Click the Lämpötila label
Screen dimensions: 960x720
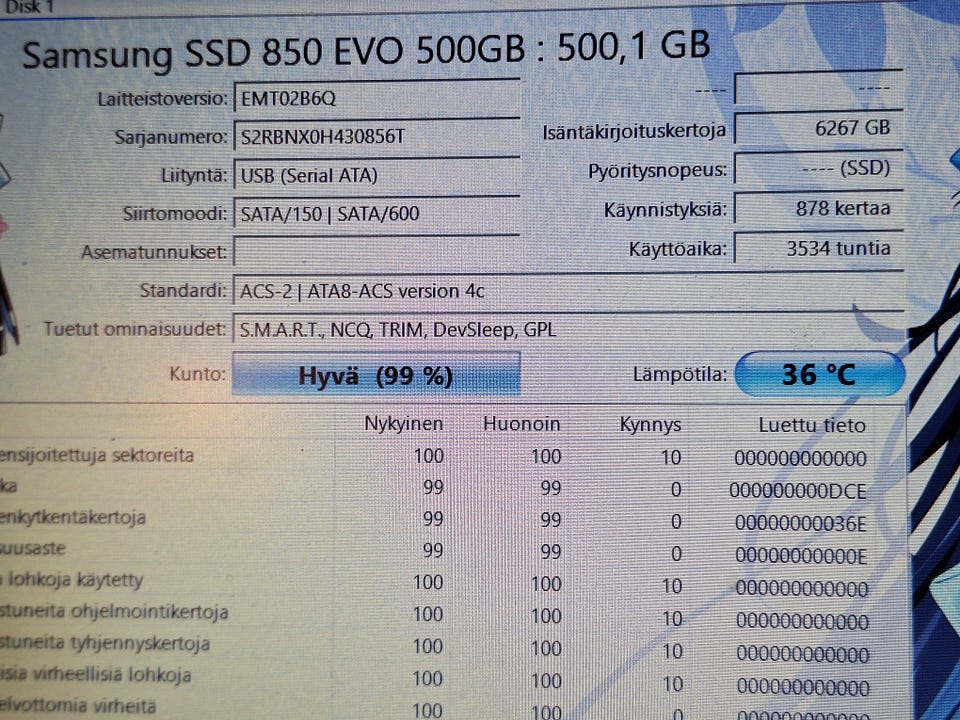(680, 374)
